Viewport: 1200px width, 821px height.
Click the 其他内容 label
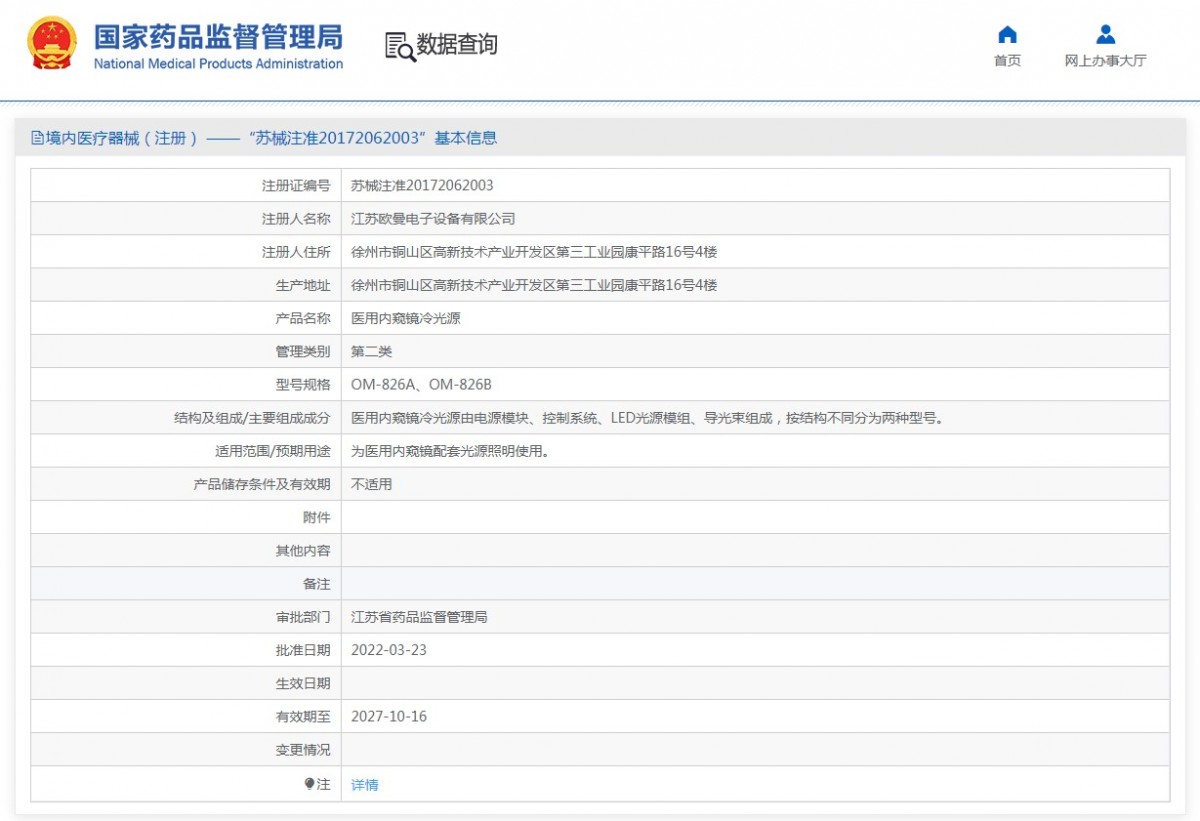[x=303, y=550]
